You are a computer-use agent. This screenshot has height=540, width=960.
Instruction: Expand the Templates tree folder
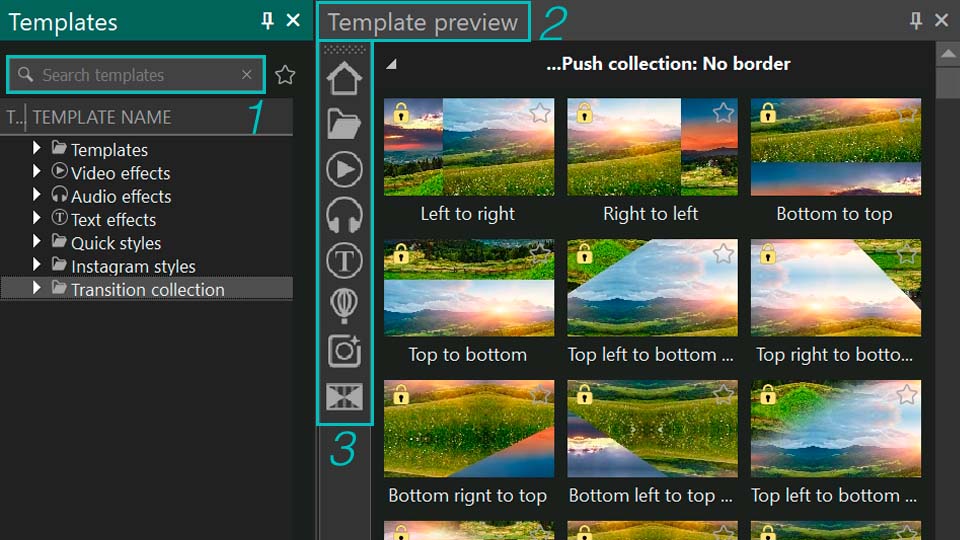36,148
